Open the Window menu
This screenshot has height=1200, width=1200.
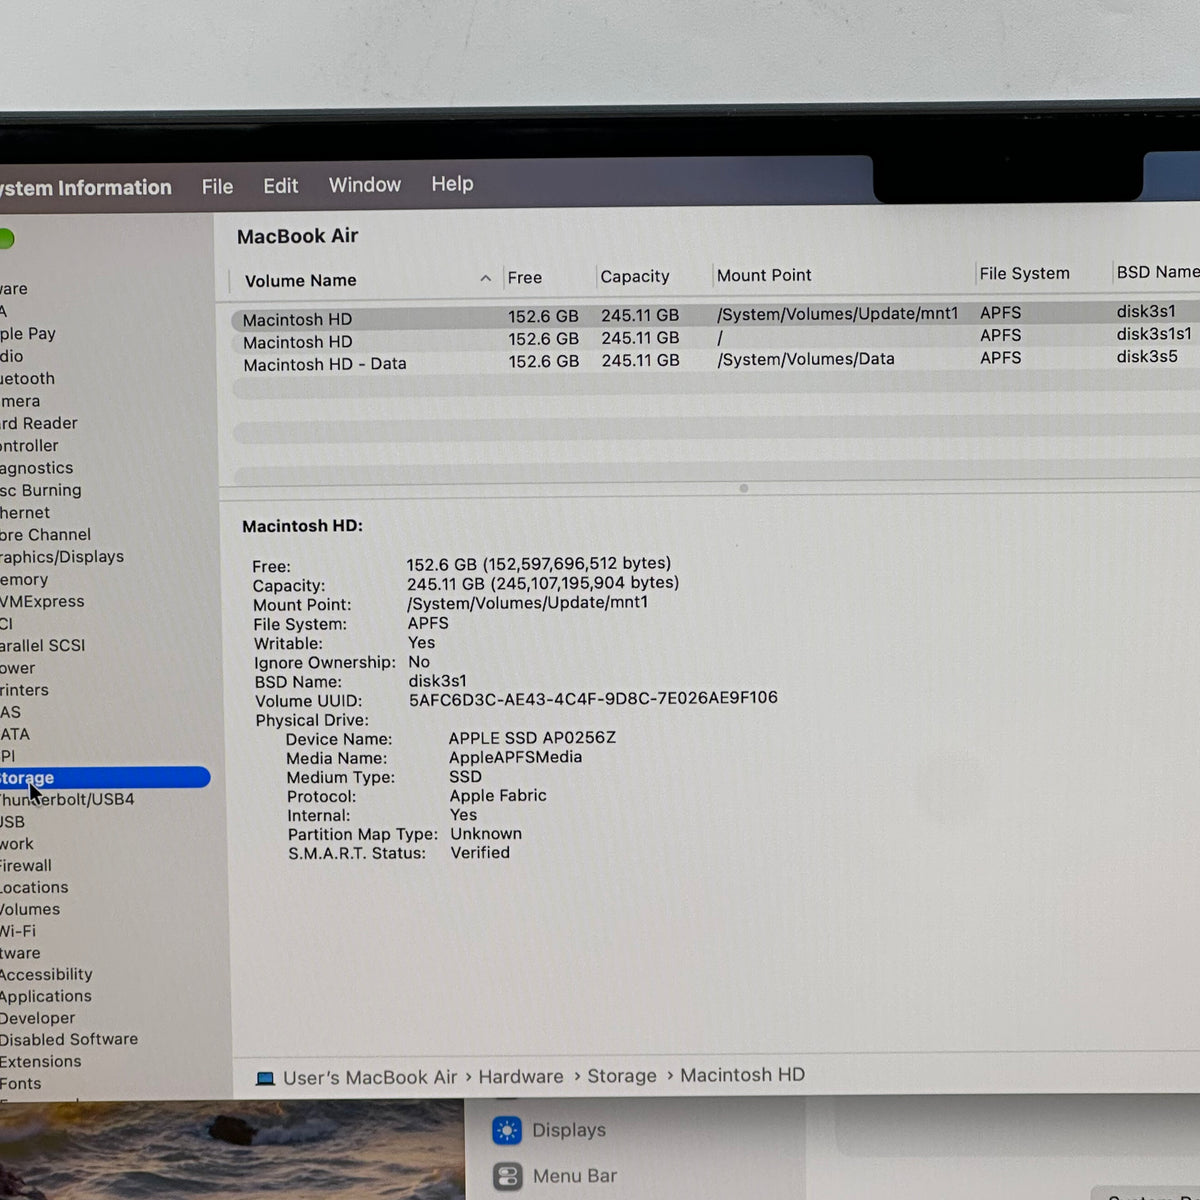pyautogui.click(x=365, y=185)
